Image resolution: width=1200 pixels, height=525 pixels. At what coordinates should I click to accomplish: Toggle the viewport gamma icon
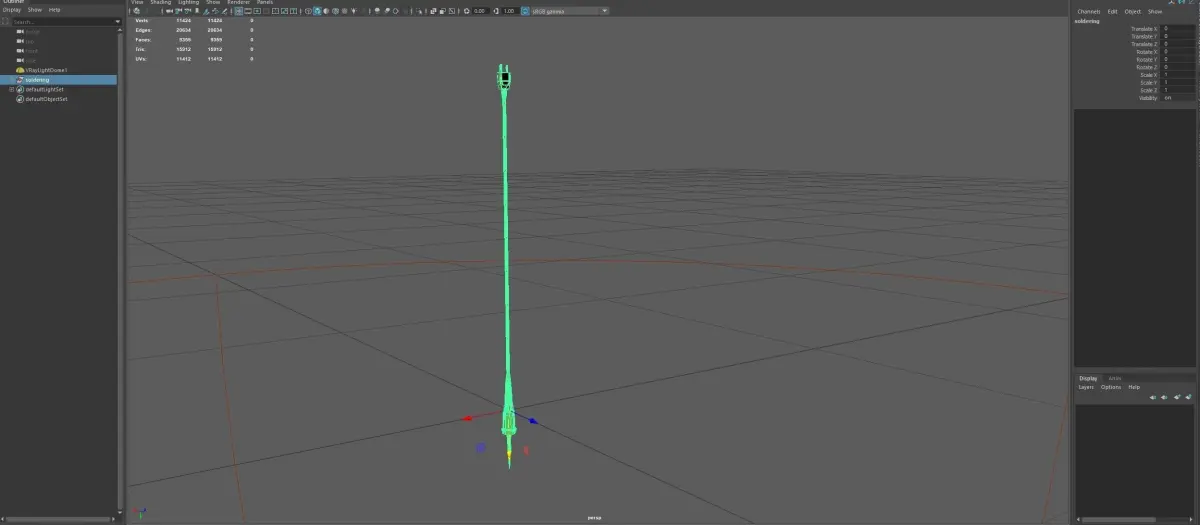coord(496,11)
